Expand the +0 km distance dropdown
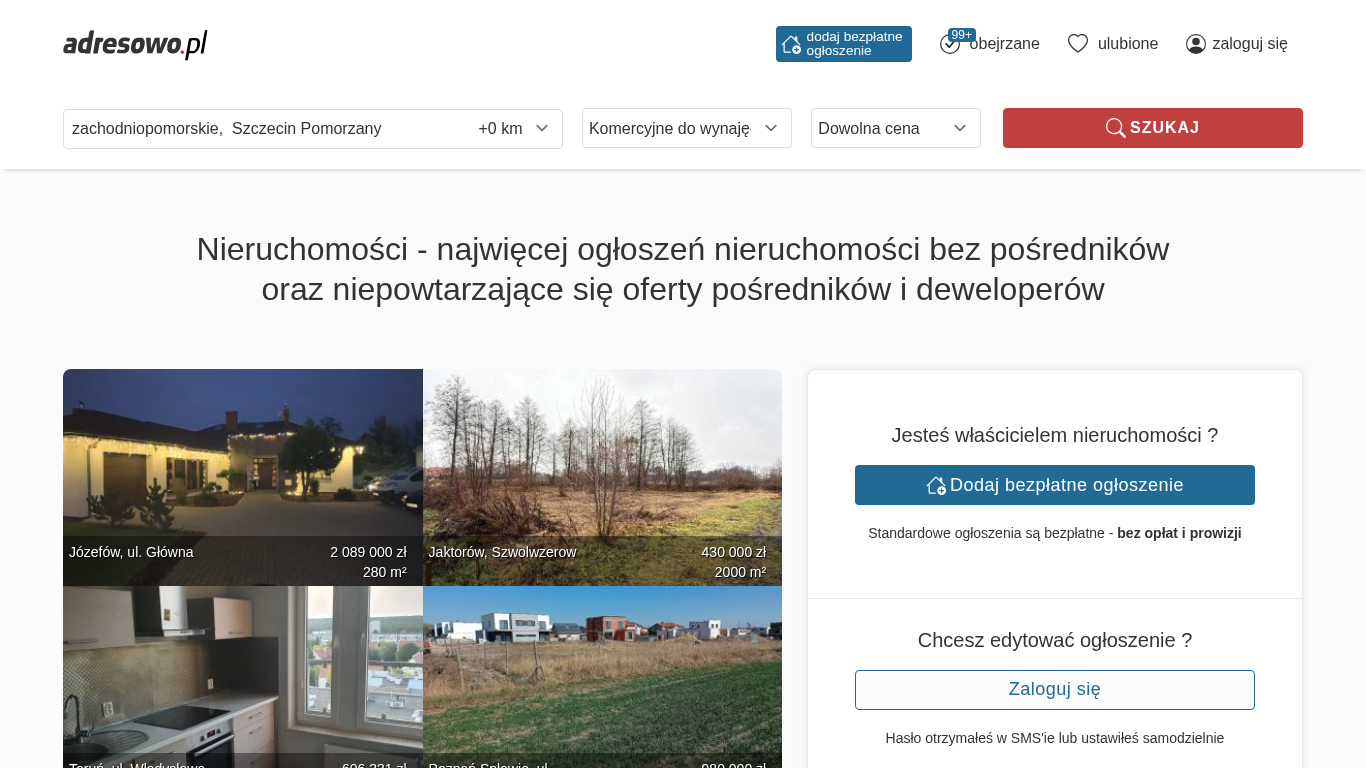Viewport: 1366px width, 768px height. pyautogui.click(x=513, y=129)
